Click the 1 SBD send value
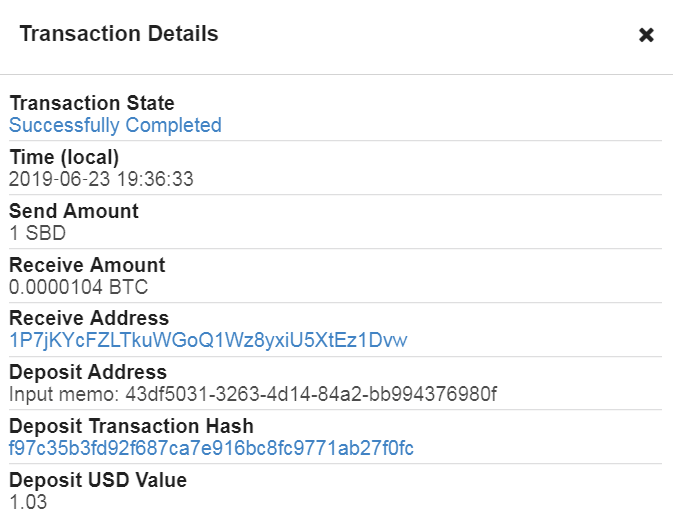This screenshot has height=514, width=673. pyautogui.click(x=33, y=233)
